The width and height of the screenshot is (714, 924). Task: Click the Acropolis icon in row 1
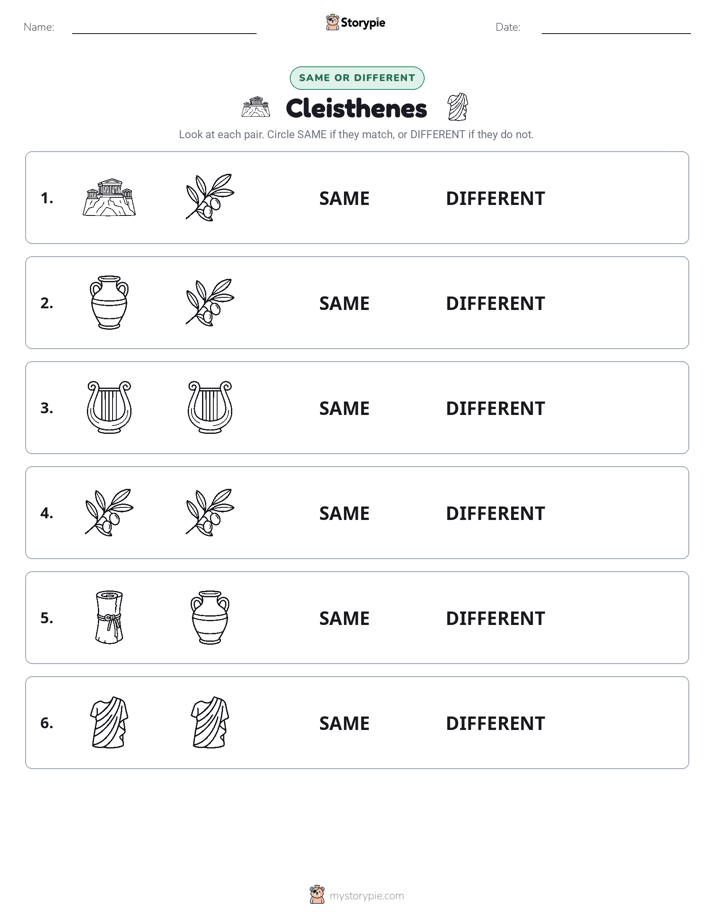pos(109,197)
